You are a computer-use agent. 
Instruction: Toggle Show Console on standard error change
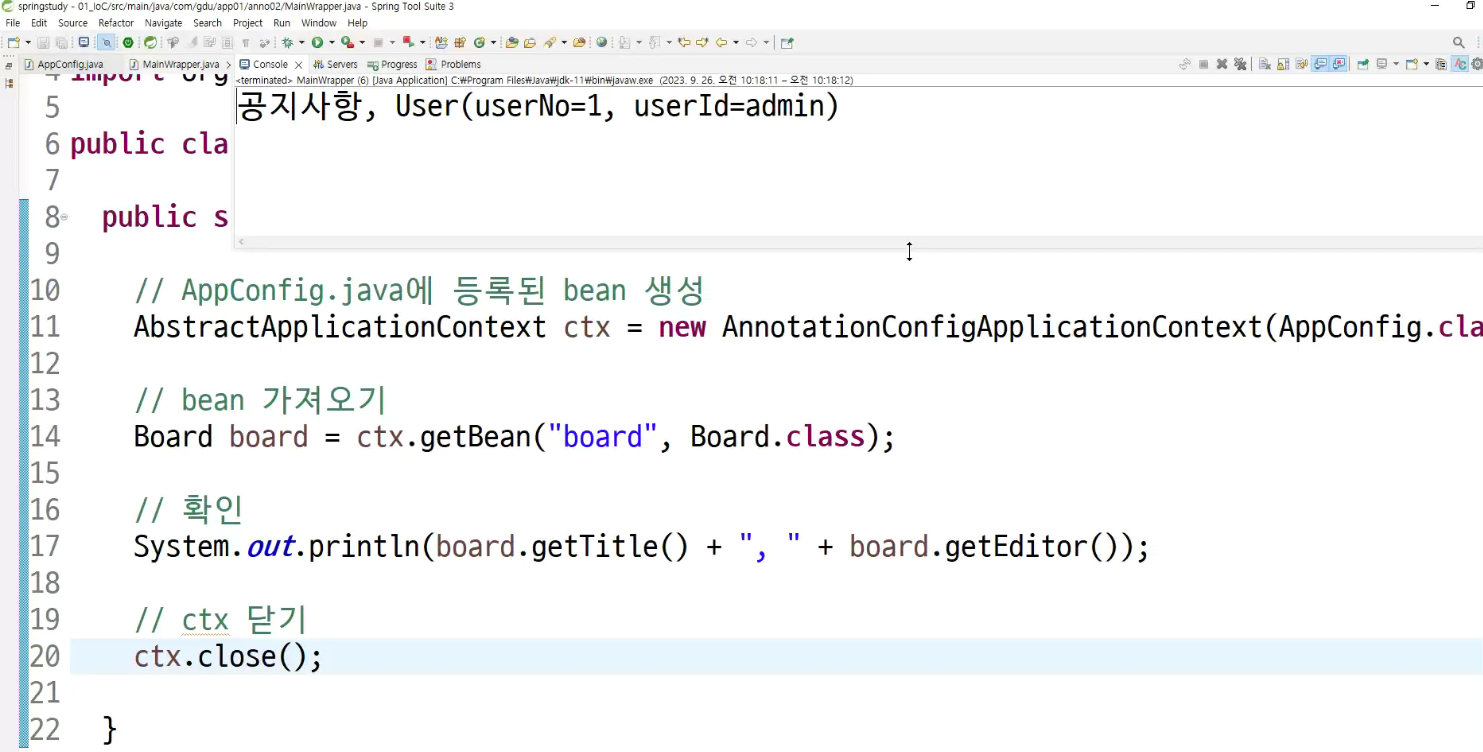pyautogui.click(x=1339, y=64)
